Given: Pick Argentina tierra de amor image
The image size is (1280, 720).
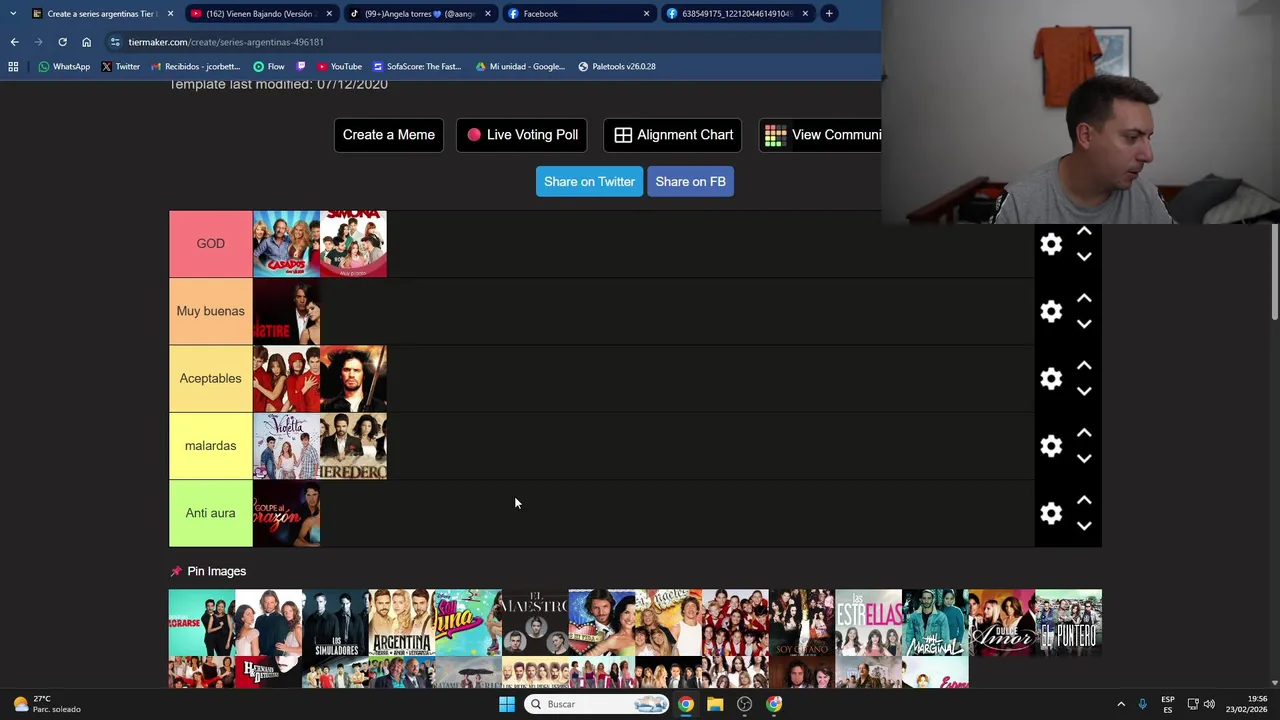Looking at the screenshot, I should [402, 622].
